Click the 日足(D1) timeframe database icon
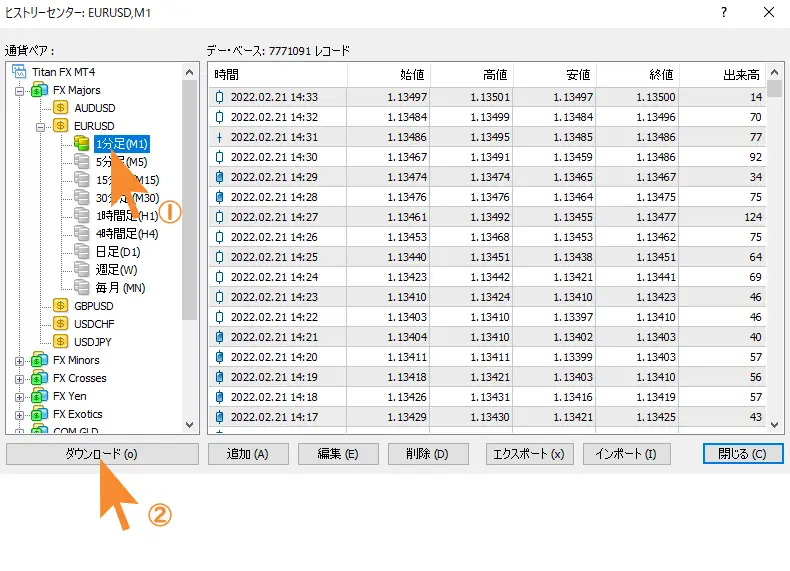790x571 pixels. click(x=82, y=252)
